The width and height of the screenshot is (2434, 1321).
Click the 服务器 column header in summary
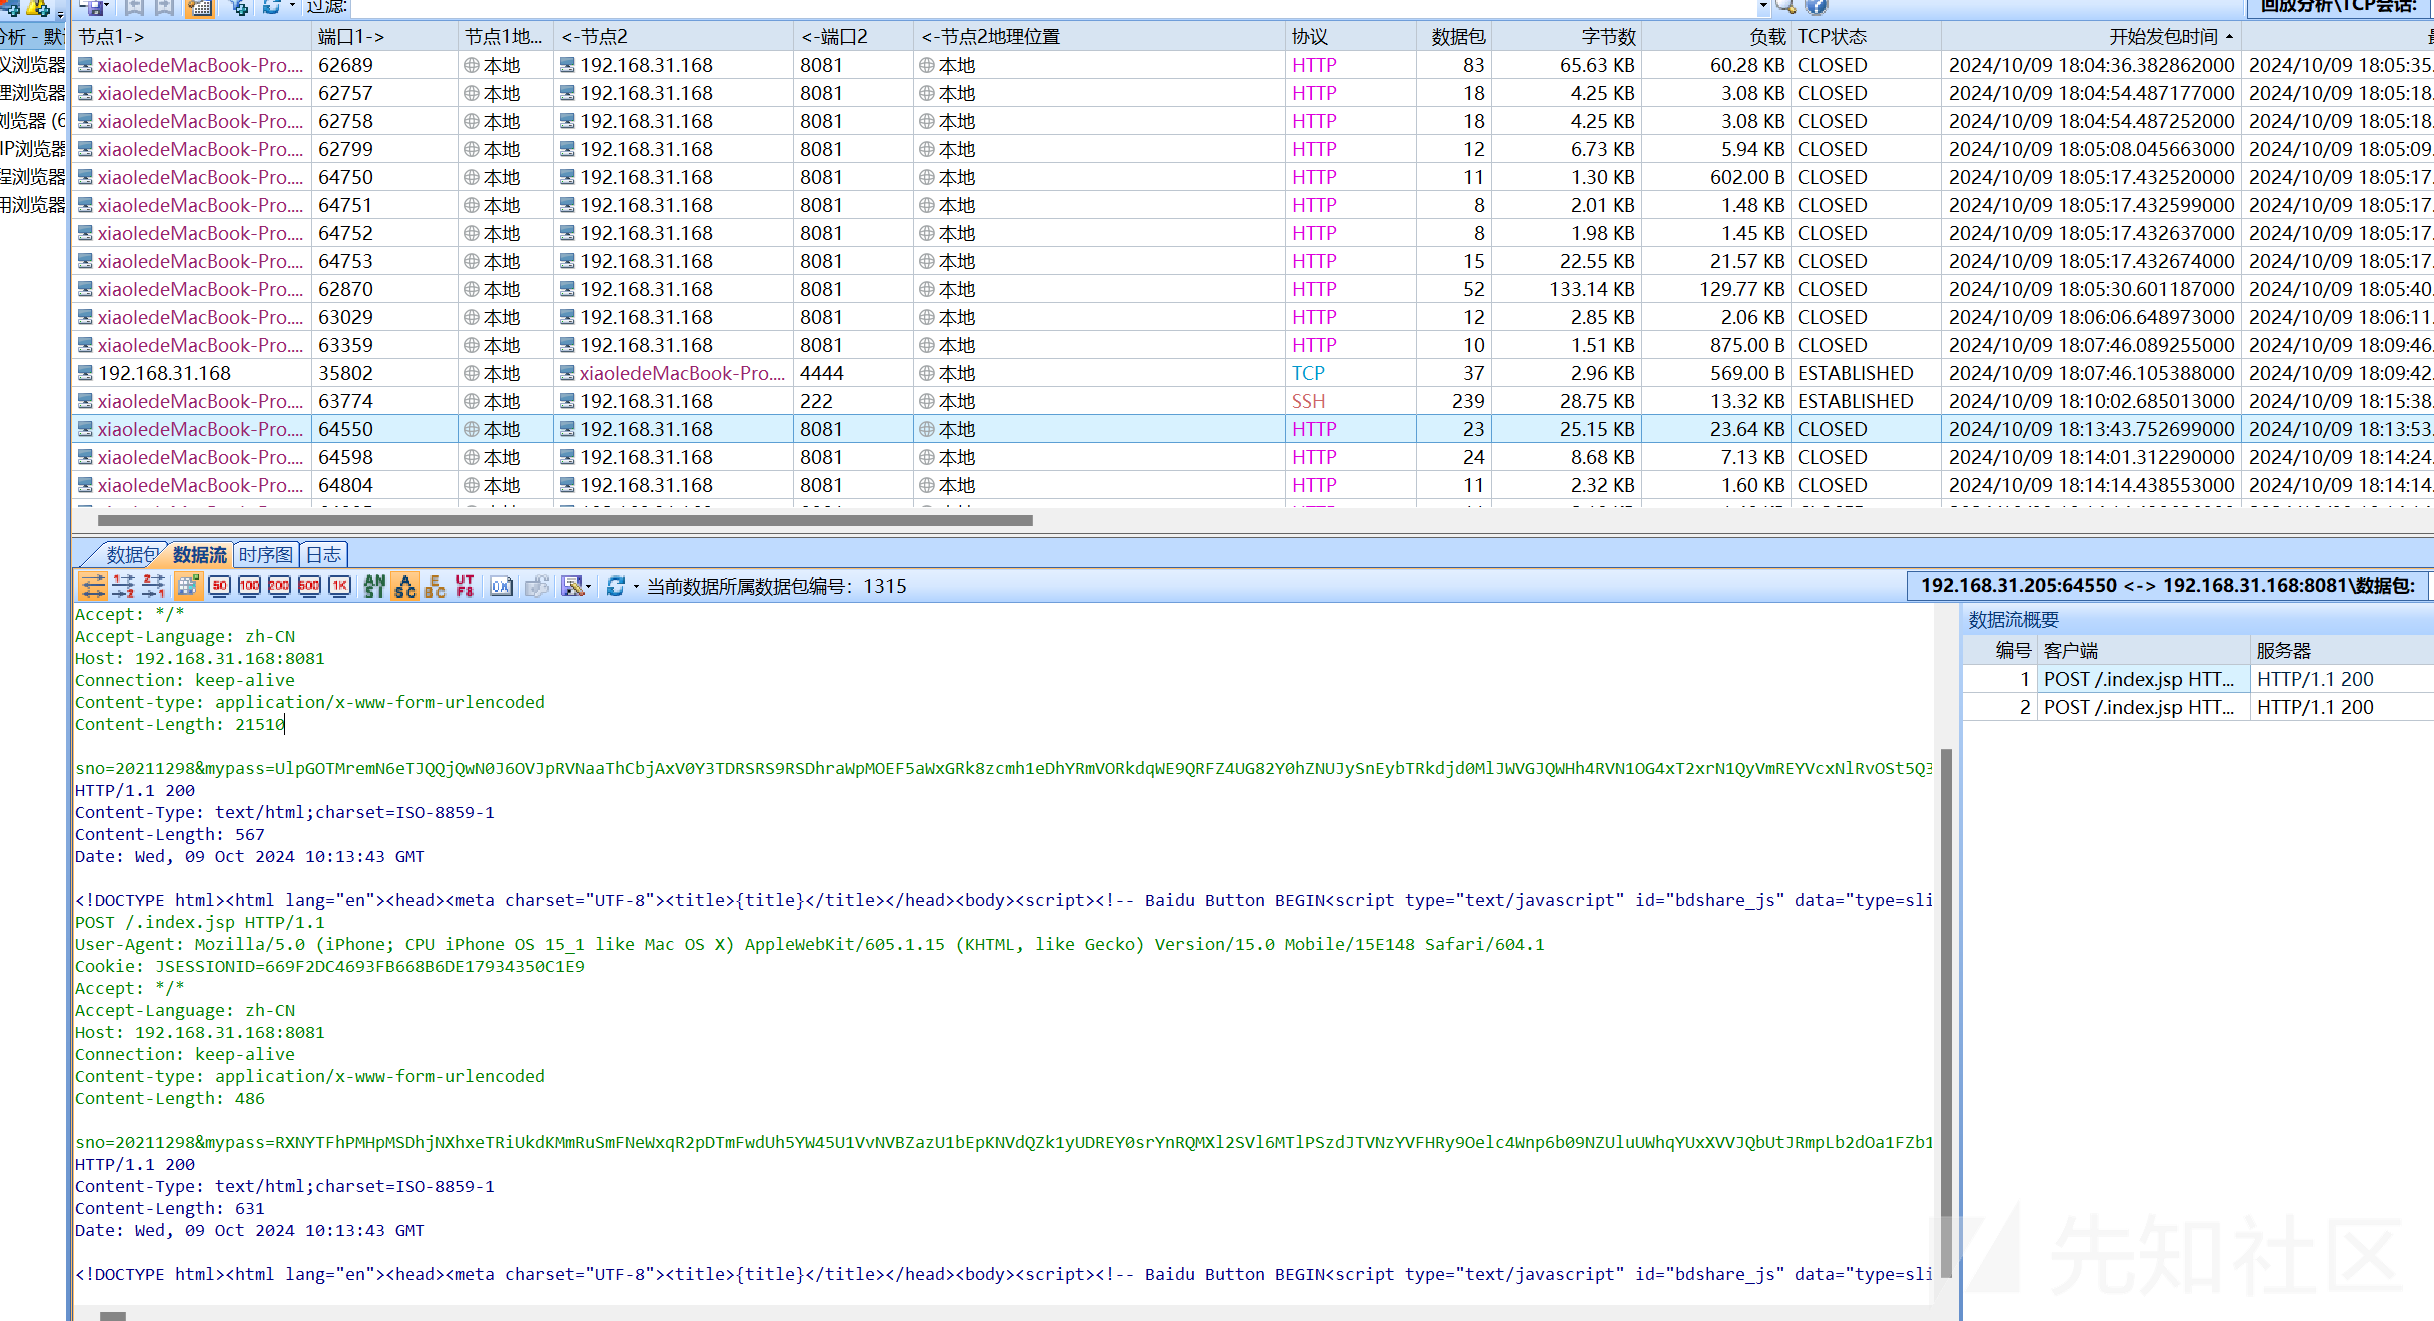coord(2341,651)
